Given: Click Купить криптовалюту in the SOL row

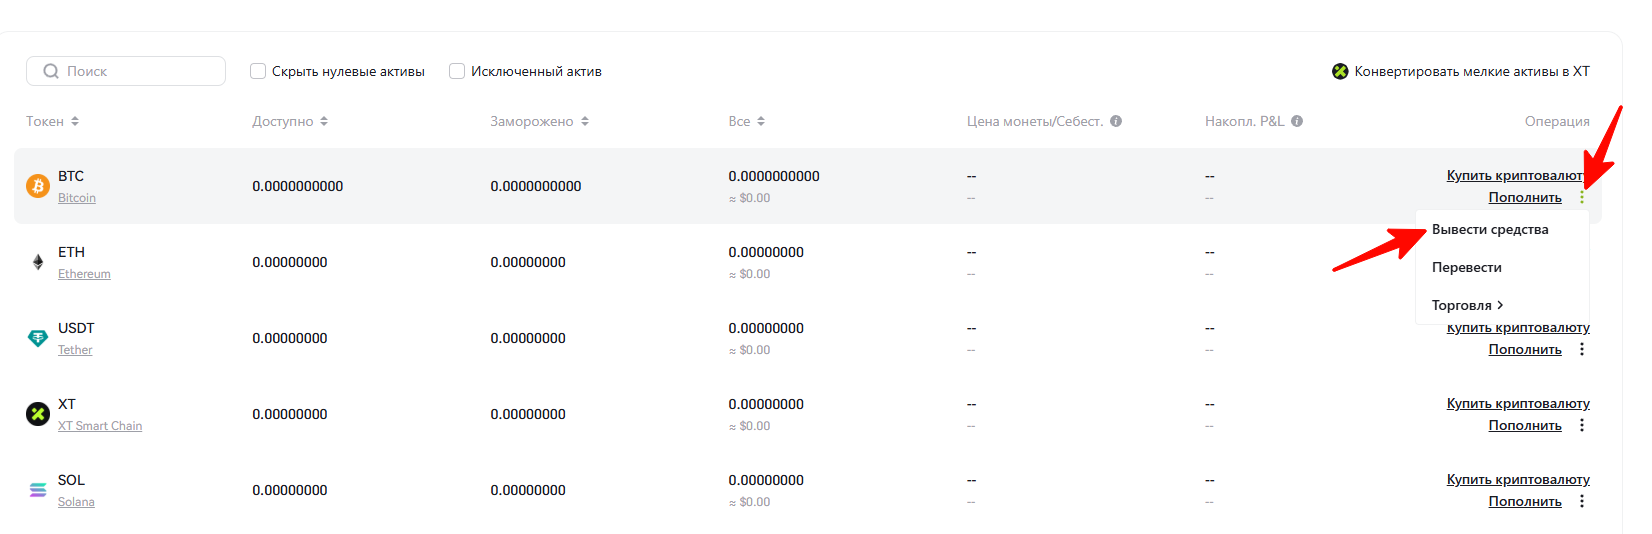Looking at the screenshot, I should pos(1517,479).
